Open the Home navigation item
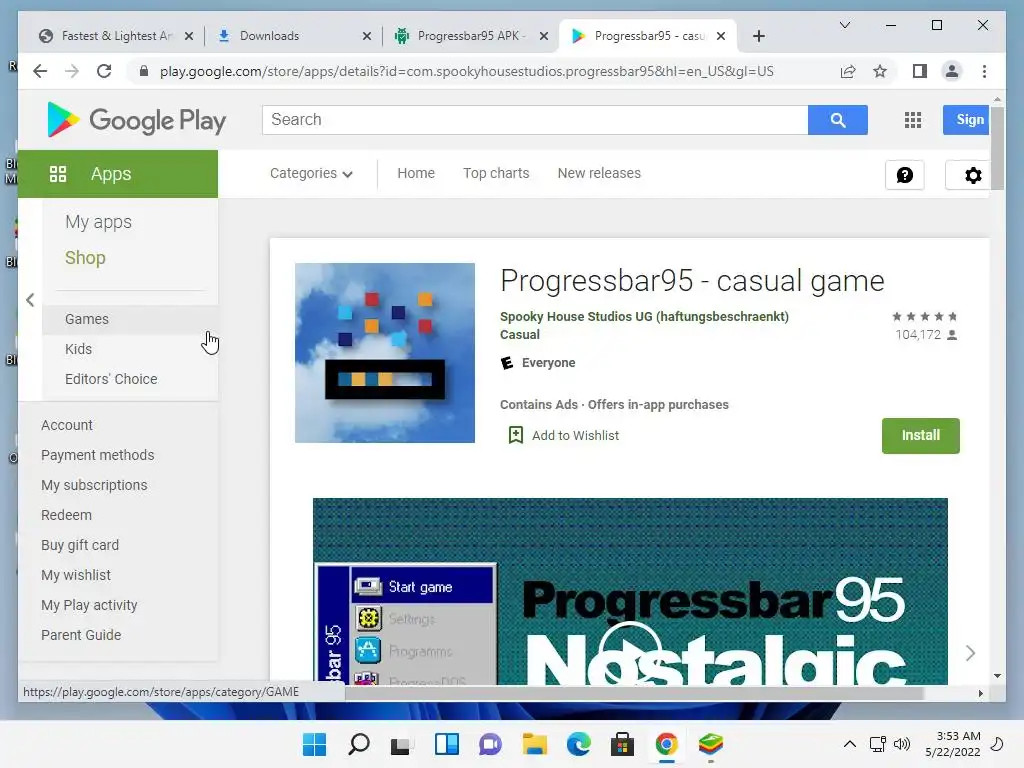 pyautogui.click(x=416, y=174)
